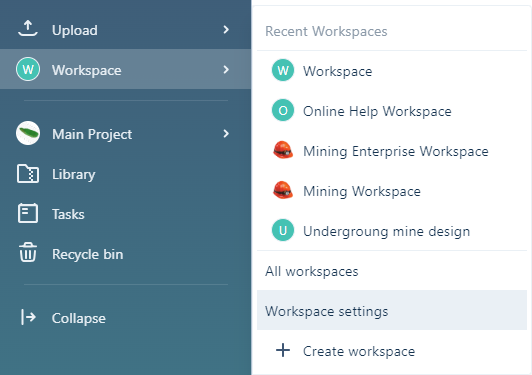Image resolution: width=532 pixels, height=375 pixels.
Task: Click the Tasks board icon
Action: (x=28, y=213)
